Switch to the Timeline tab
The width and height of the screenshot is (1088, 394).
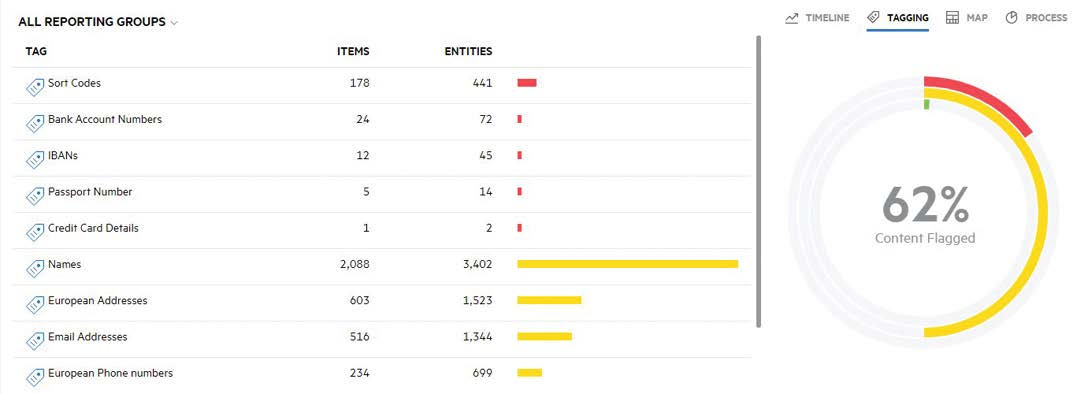817,18
